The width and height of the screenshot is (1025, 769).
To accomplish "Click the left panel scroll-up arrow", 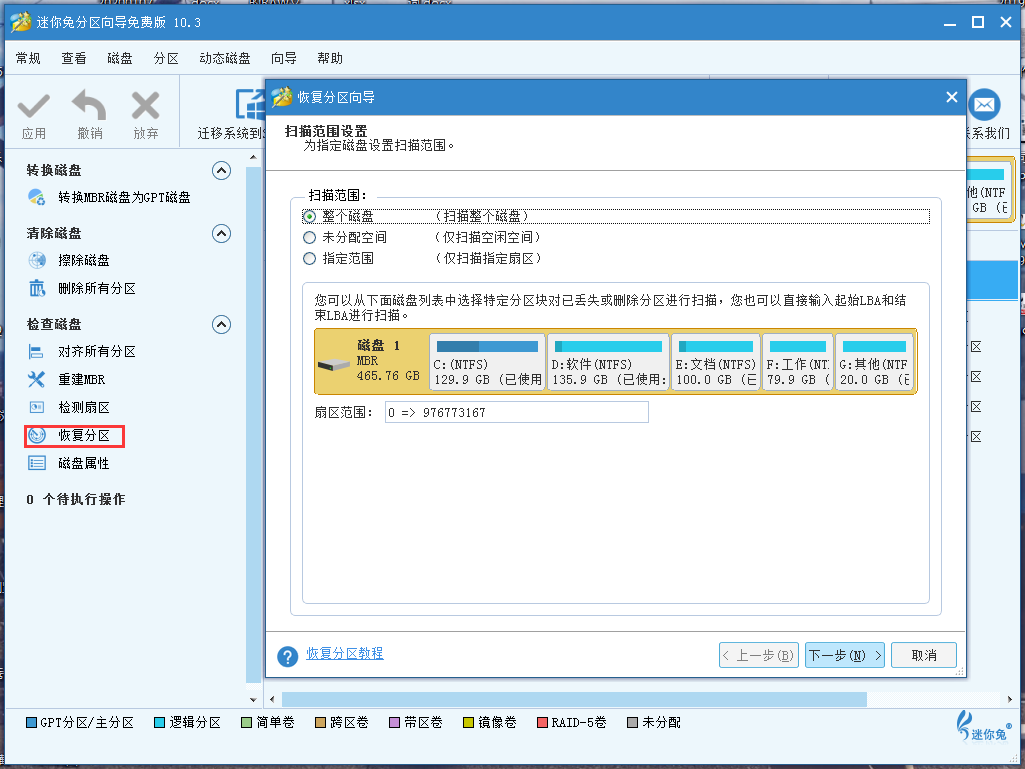I will pyautogui.click(x=254, y=158).
